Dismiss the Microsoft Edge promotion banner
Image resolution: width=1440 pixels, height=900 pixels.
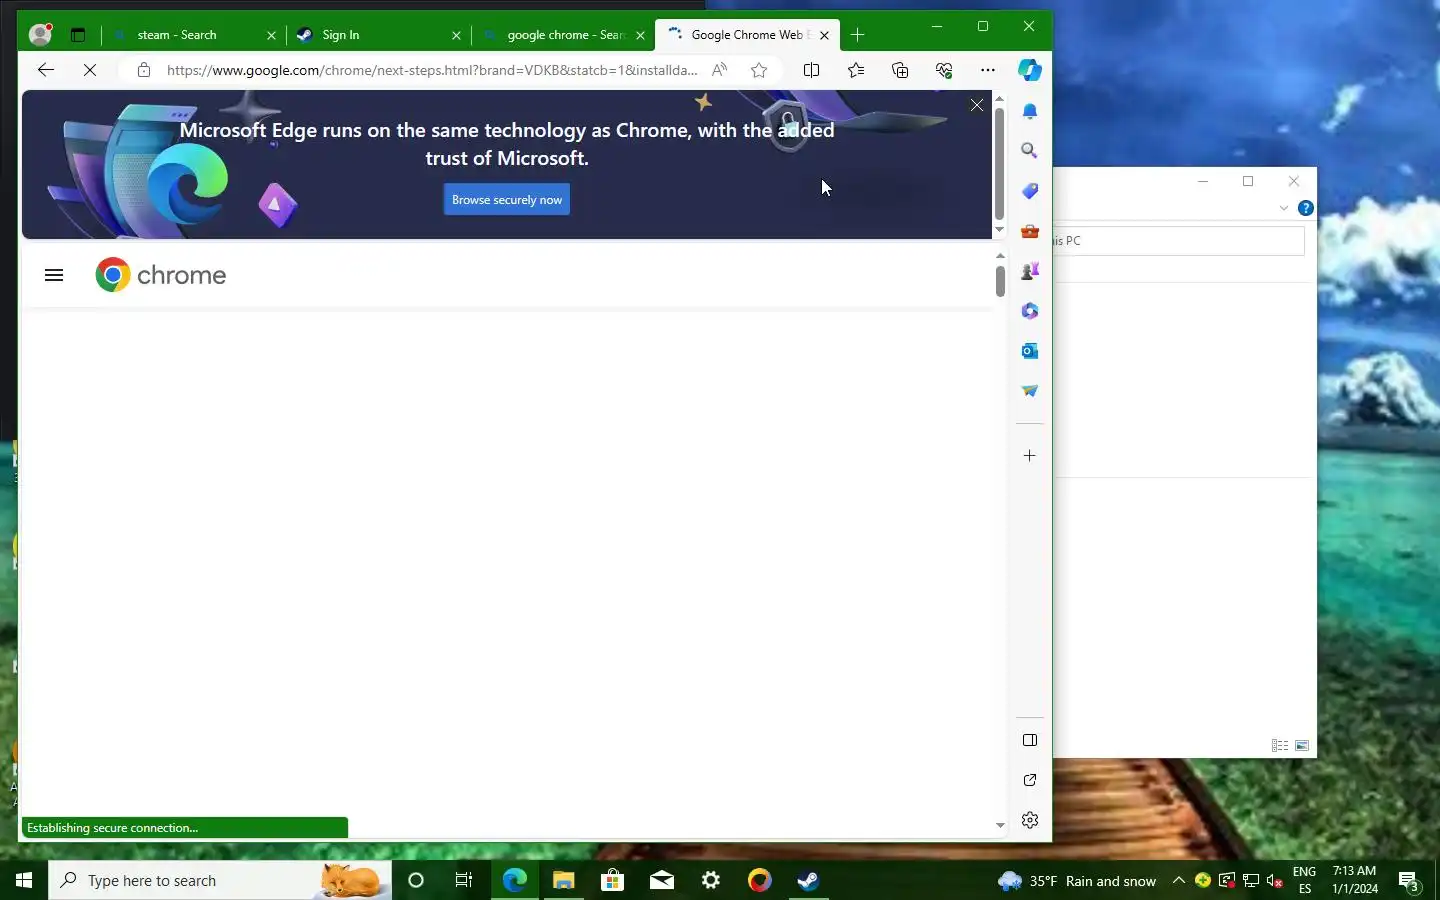point(977,105)
